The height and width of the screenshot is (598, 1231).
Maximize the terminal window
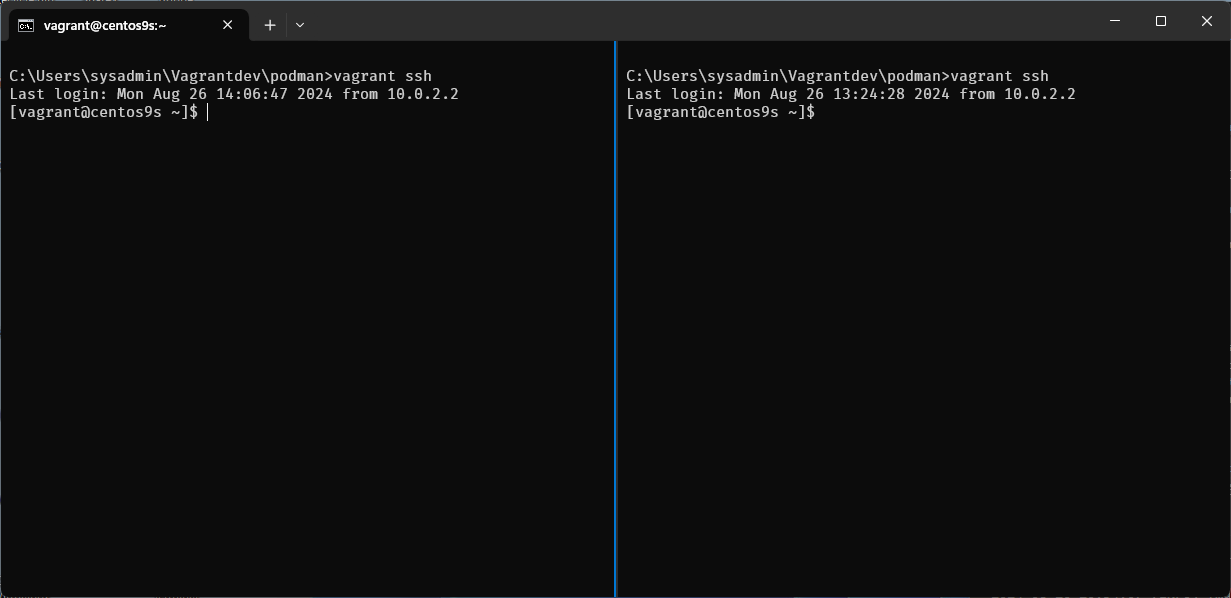pyautogui.click(x=1161, y=21)
